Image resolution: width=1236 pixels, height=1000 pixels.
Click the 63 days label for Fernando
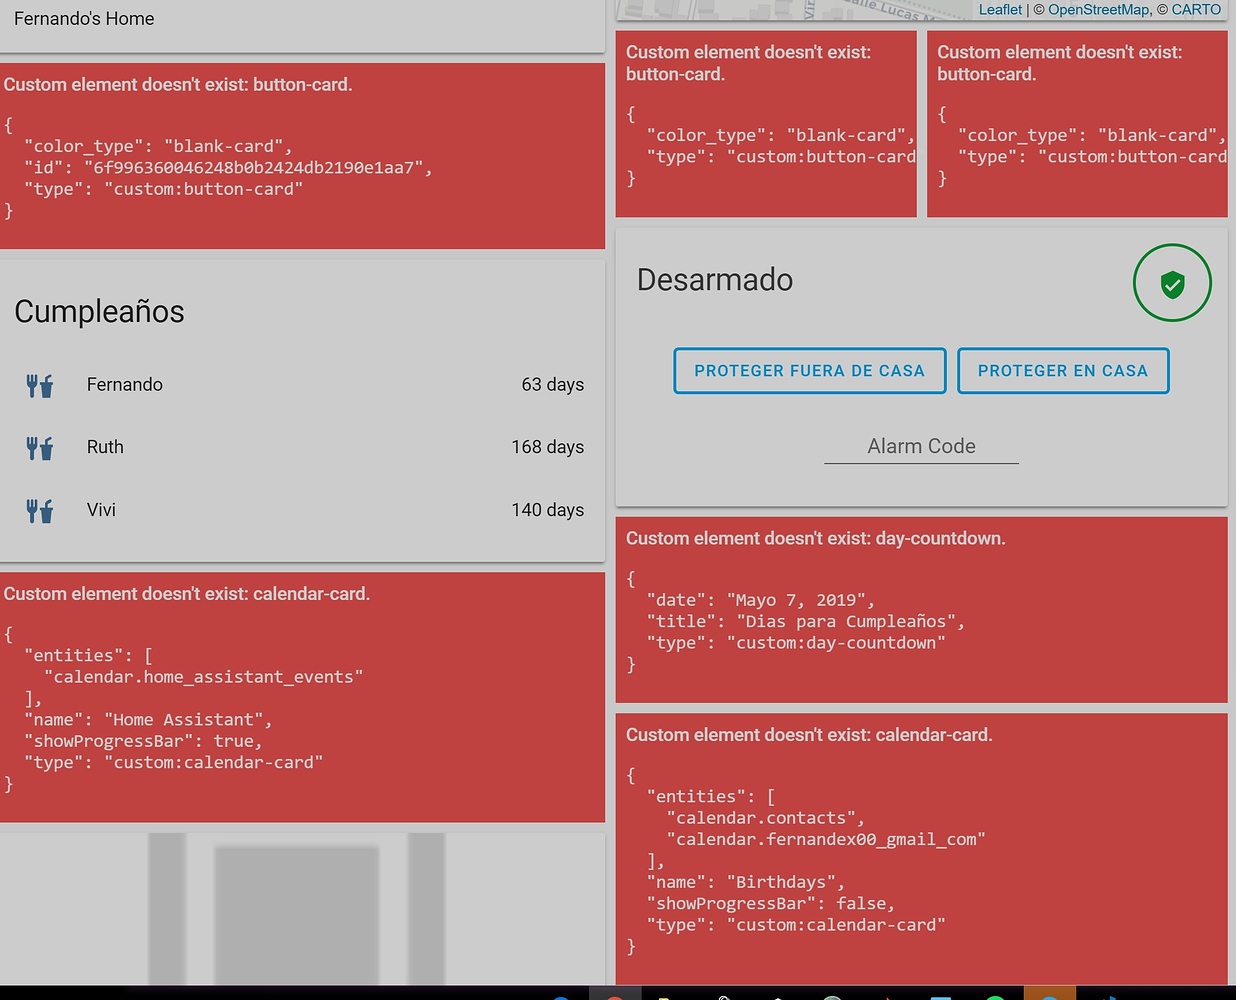tap(553, 384)
